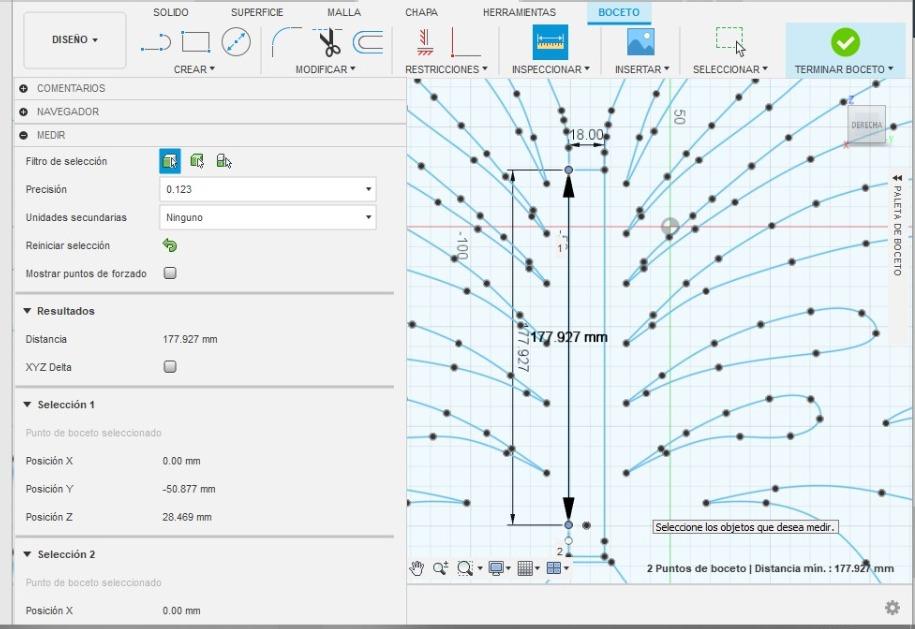This screenshot has height=629, width=915.
Task: Expand the Paleta de Boceto side panel
Action: click(897, 177)
